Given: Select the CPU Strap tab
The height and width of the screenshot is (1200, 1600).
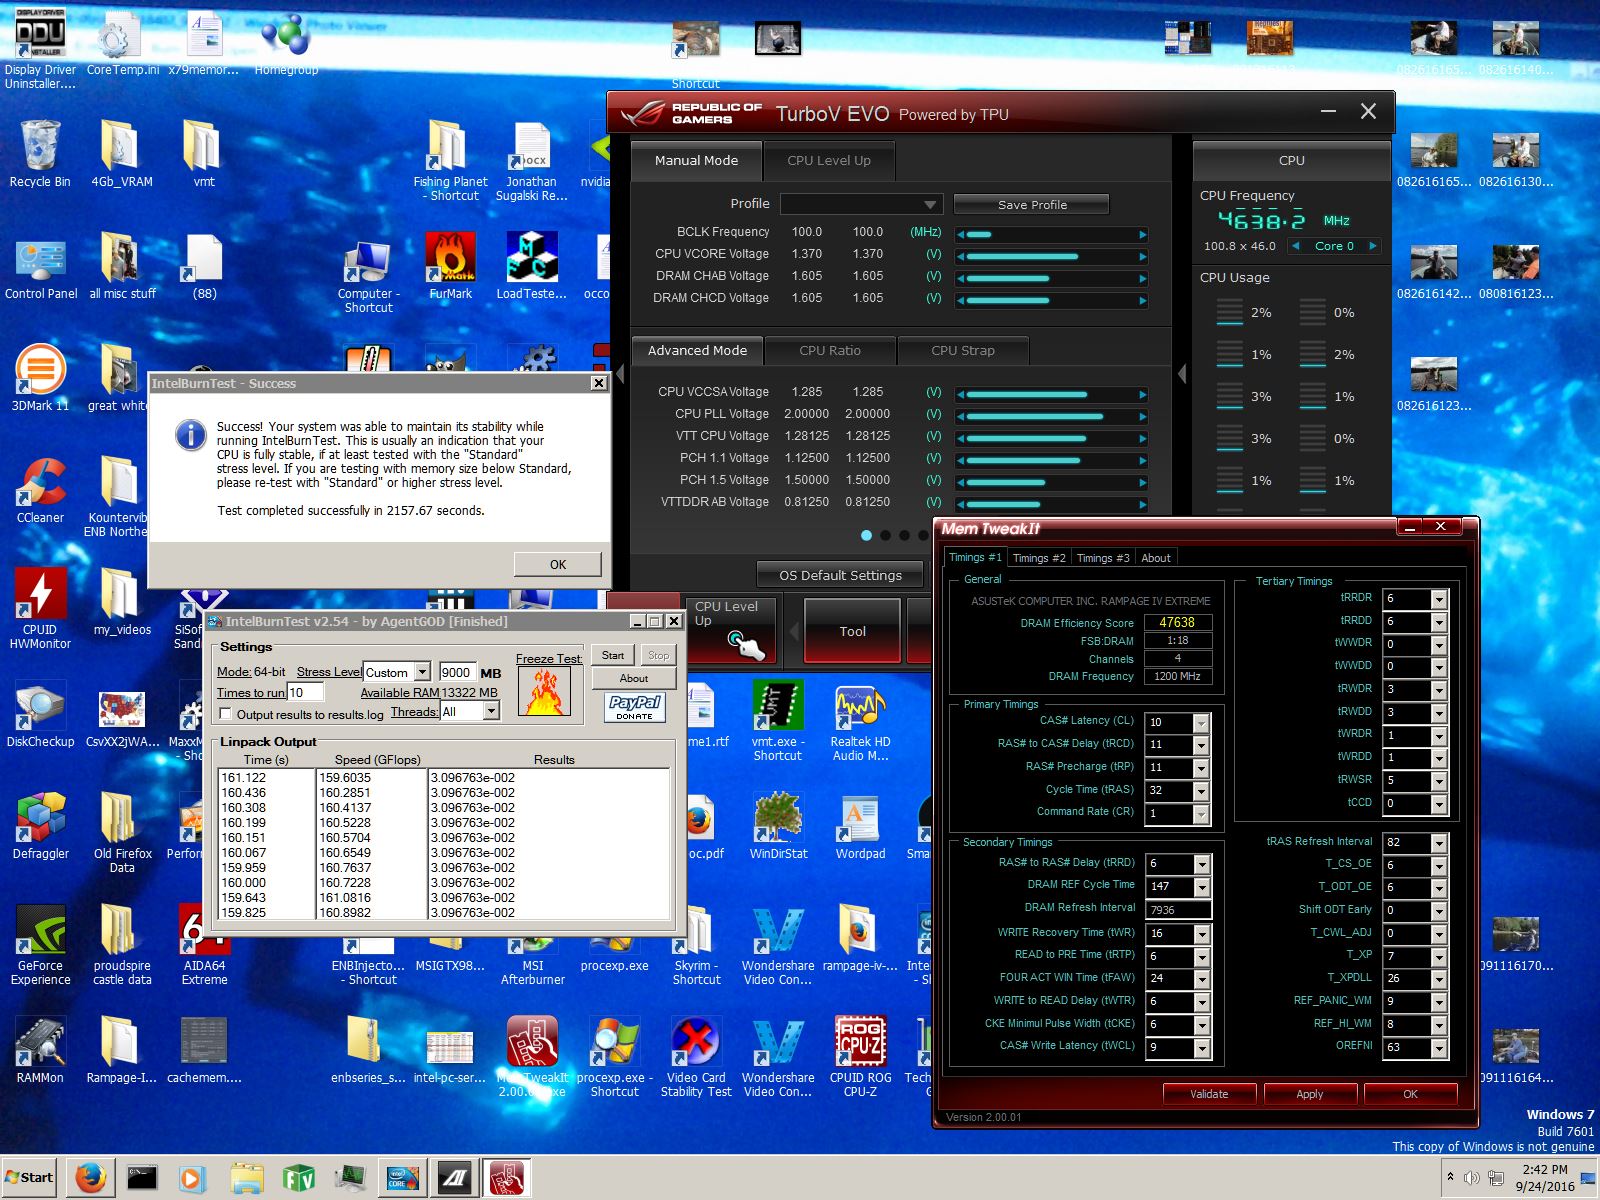Looking at the screenshot, I should tap(963, 351).
